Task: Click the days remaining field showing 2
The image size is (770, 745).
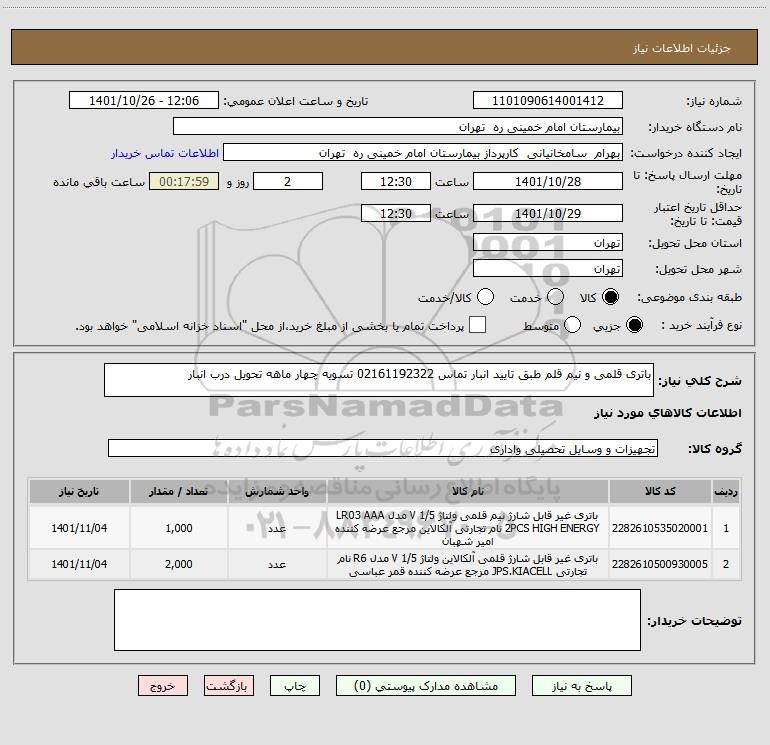Action: [x=288, y=181]
